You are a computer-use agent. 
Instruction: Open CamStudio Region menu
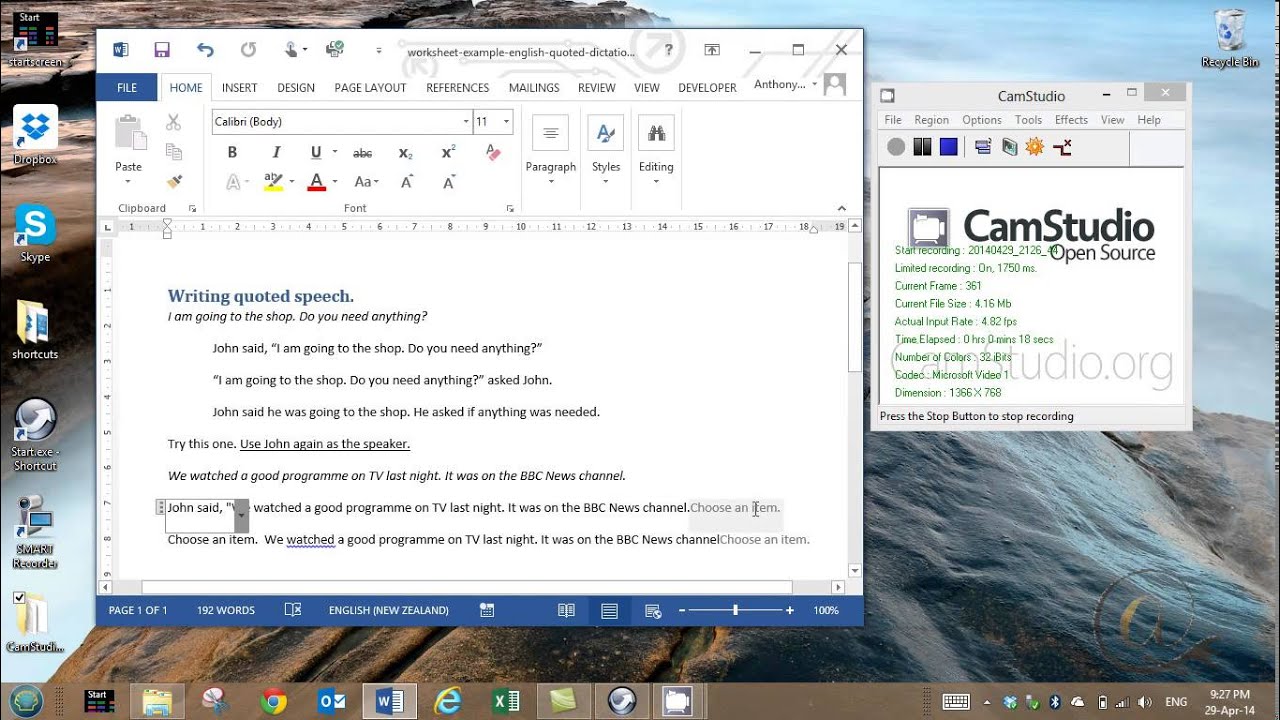coord(932,120)
